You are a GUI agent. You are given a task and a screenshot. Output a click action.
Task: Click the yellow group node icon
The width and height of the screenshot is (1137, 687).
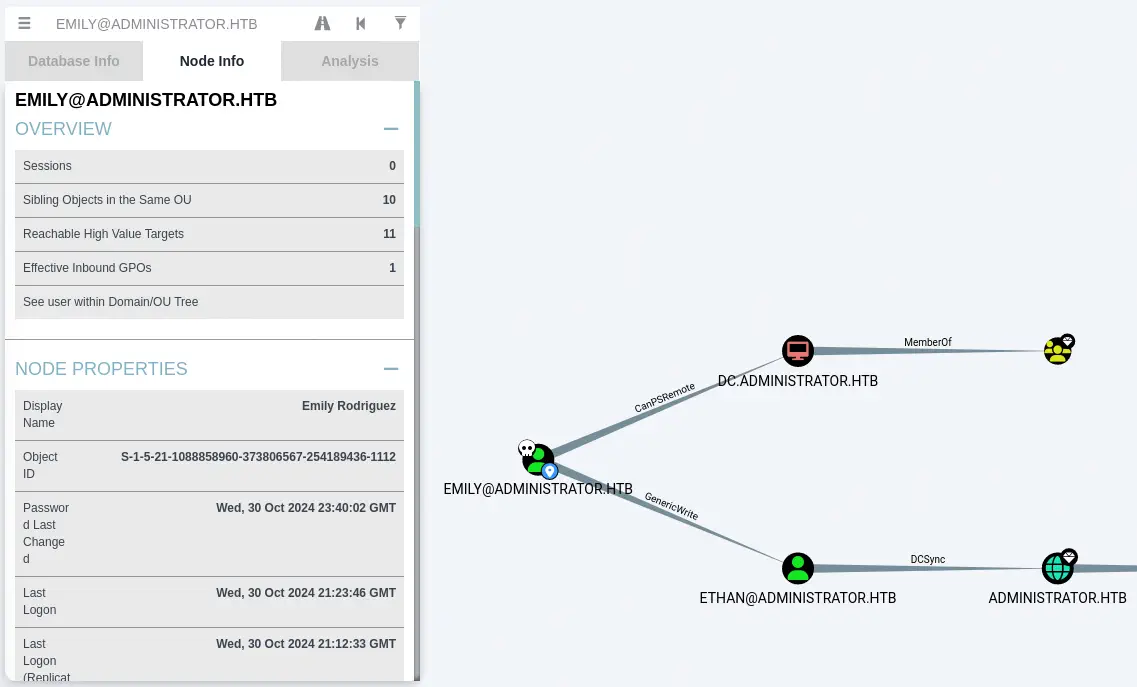[1057, 350]
